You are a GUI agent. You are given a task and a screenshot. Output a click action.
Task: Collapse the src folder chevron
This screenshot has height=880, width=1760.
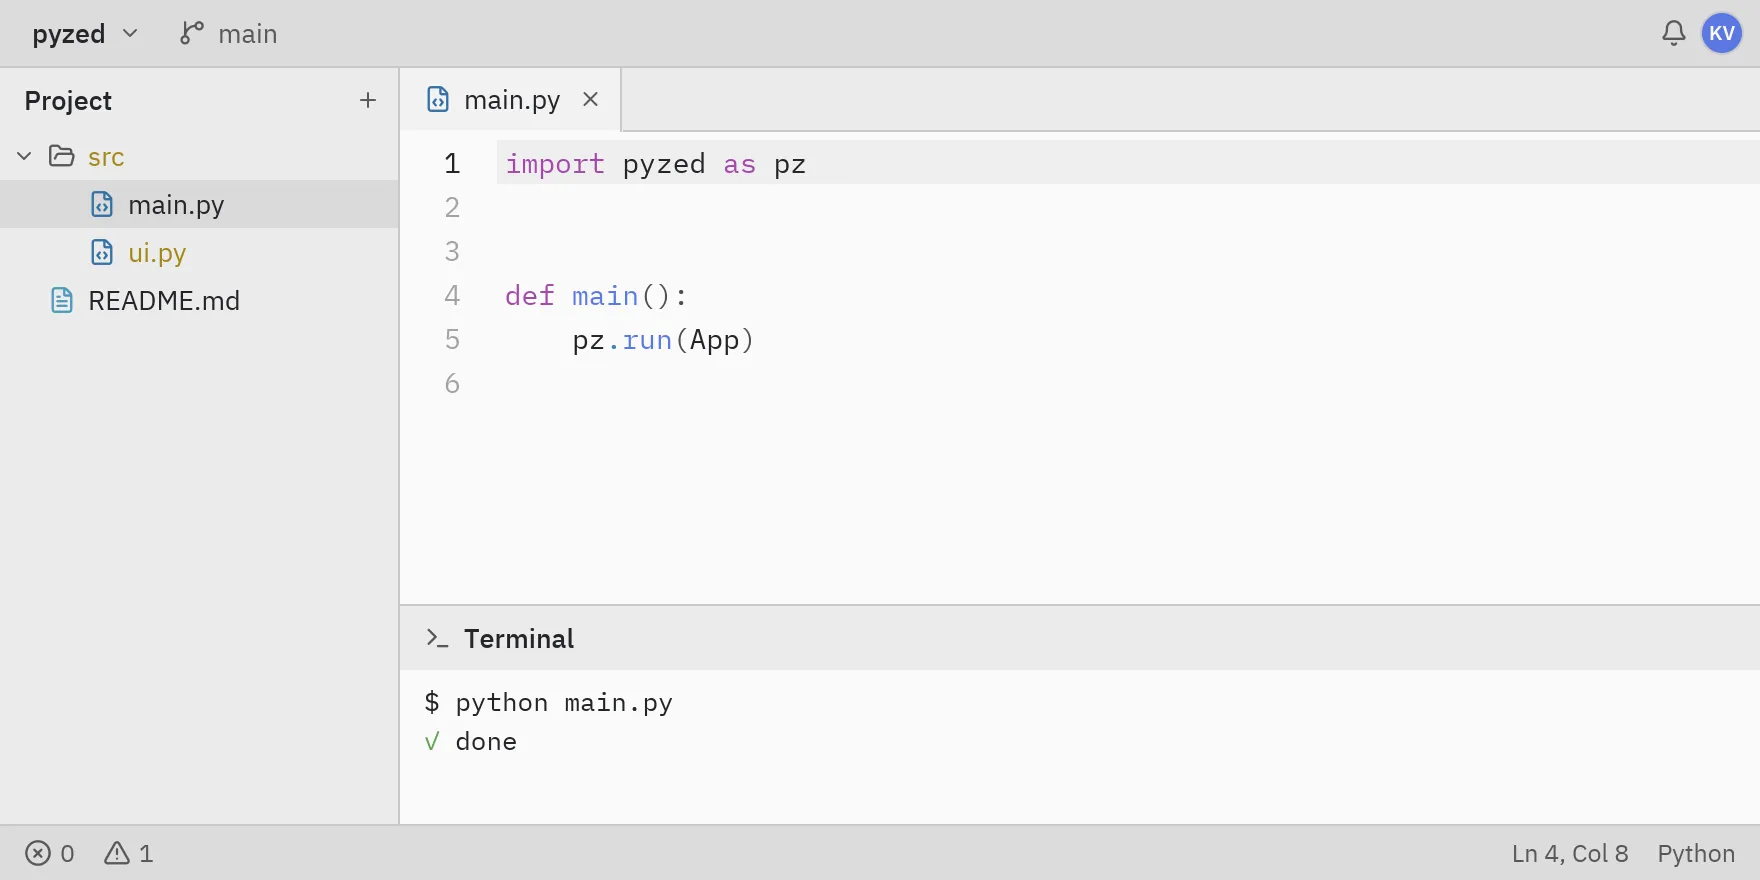click(x=25, y=156)
